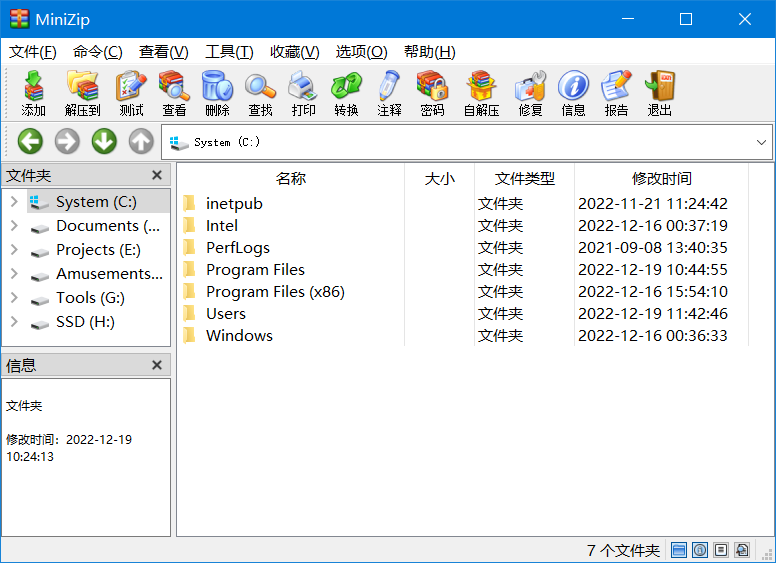The image size is (776, 563).
Task: Click the 退出 (Exit) door icon
Action: (659, 94)
